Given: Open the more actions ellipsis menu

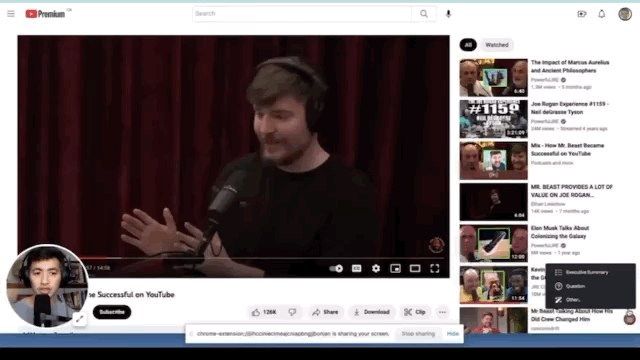Looking at the screenshot, I should [x=442, y=312].
